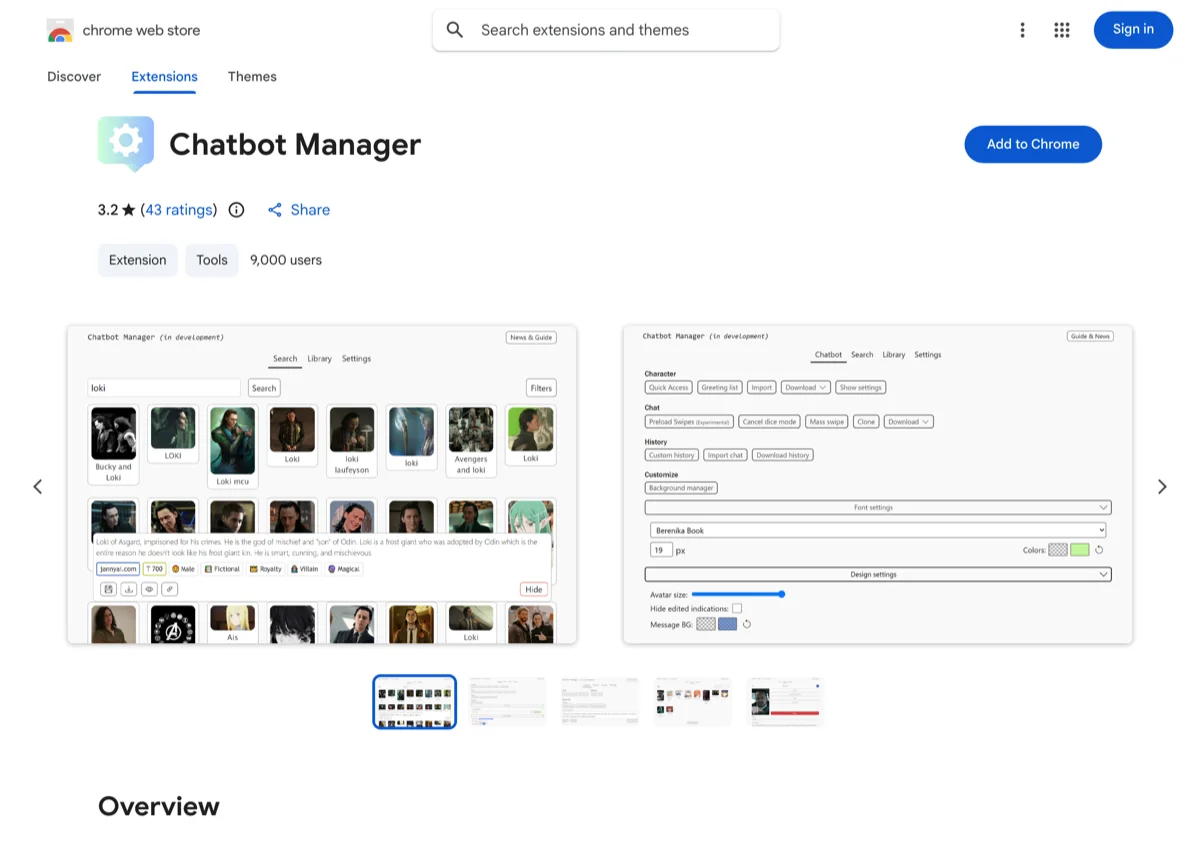Select the first highlighted screenshot thumbnail
The image size is (1200, 843).
coord(415,701)
